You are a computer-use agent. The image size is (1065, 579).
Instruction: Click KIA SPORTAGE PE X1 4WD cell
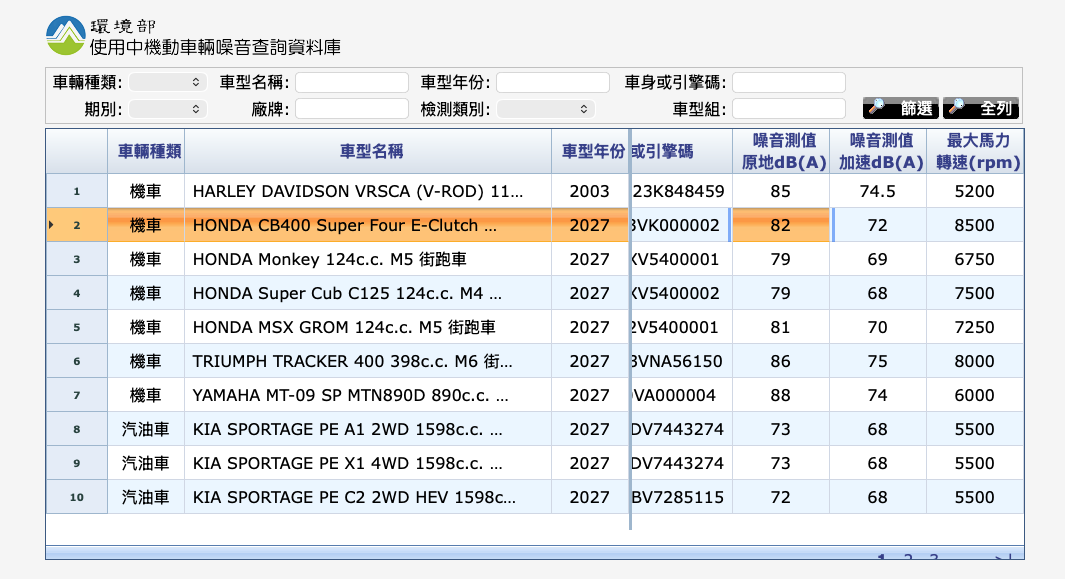368,463
